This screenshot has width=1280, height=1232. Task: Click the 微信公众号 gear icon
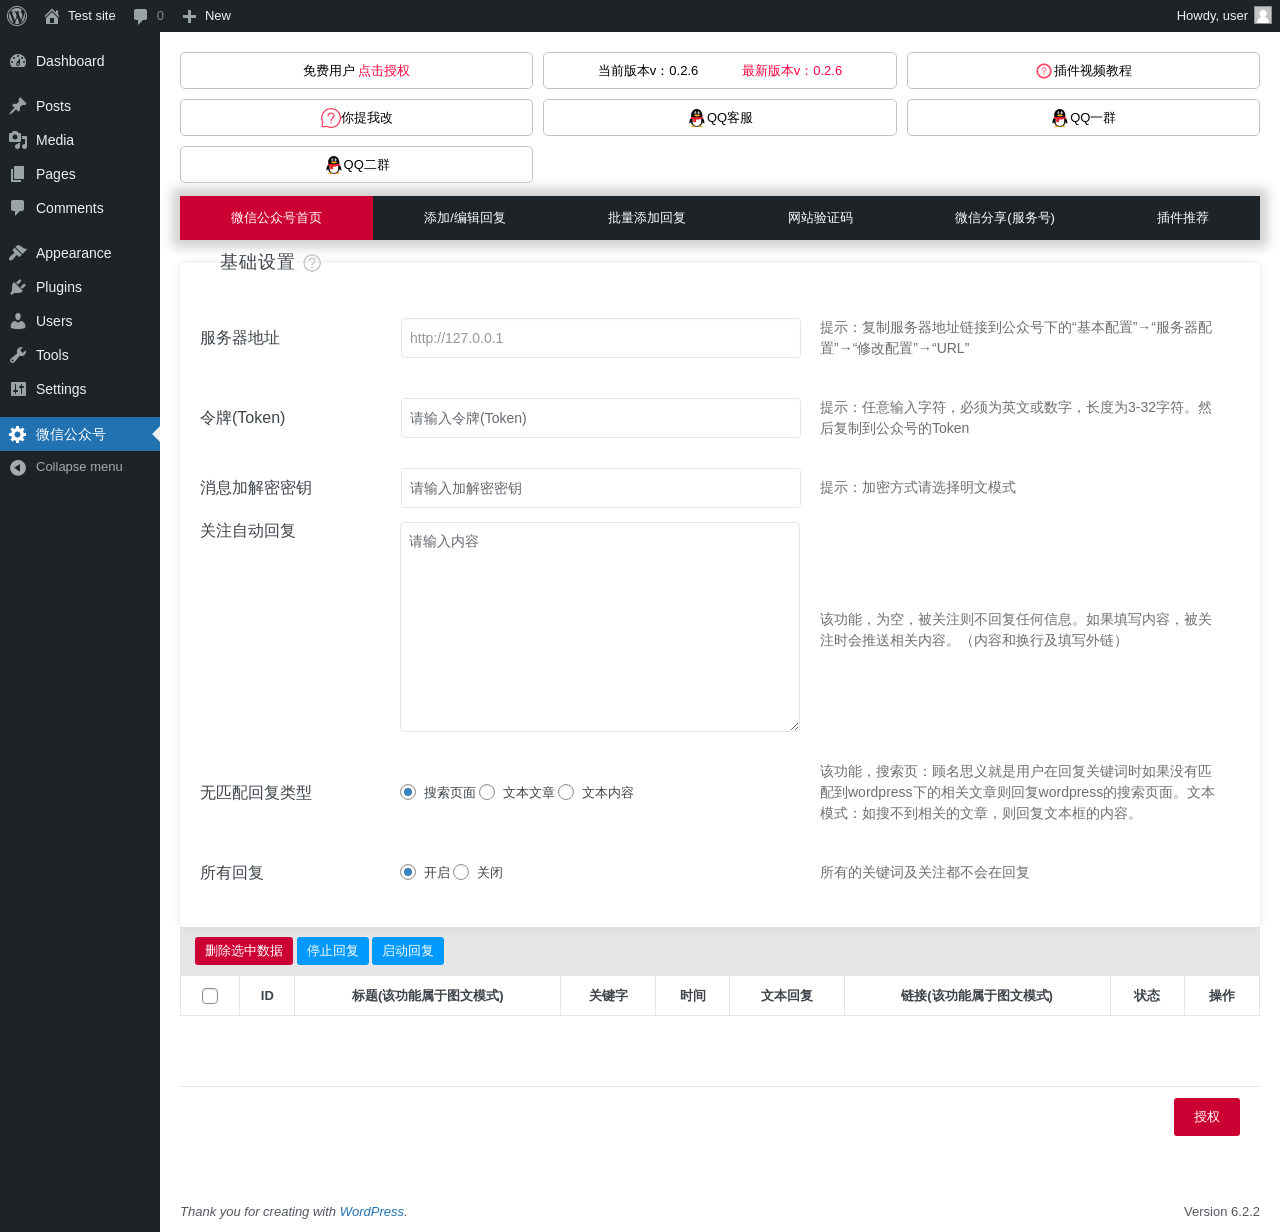18,434
